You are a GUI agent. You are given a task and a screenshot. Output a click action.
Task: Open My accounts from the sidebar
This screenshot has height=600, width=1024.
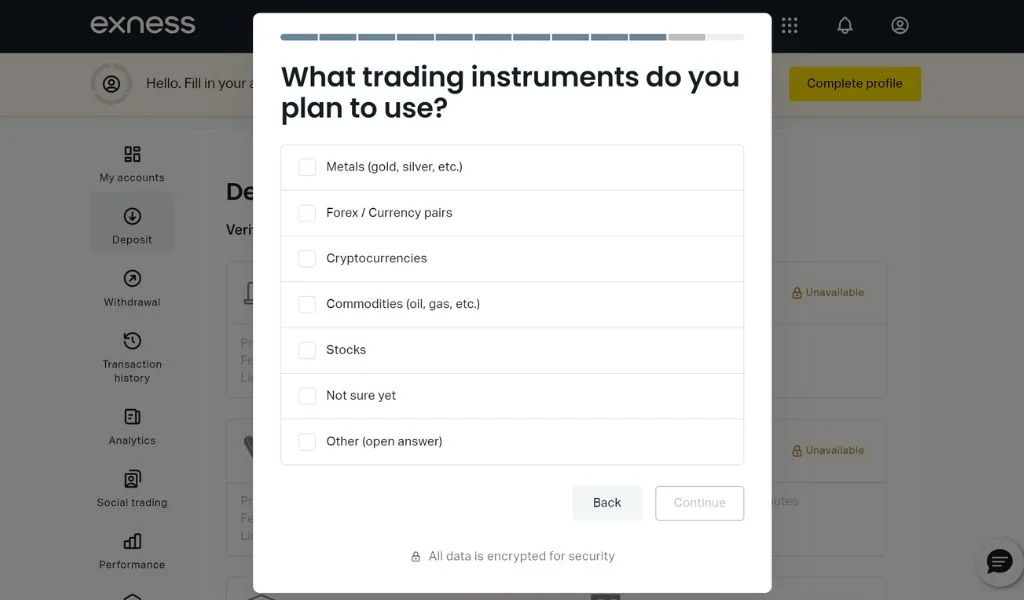point(131,157)
